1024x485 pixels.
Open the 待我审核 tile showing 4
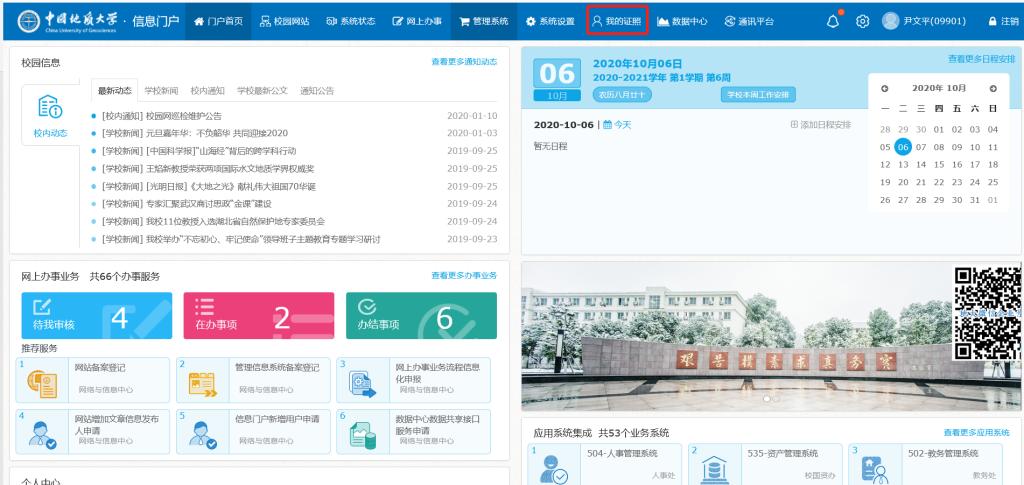[x=96, y=316]
